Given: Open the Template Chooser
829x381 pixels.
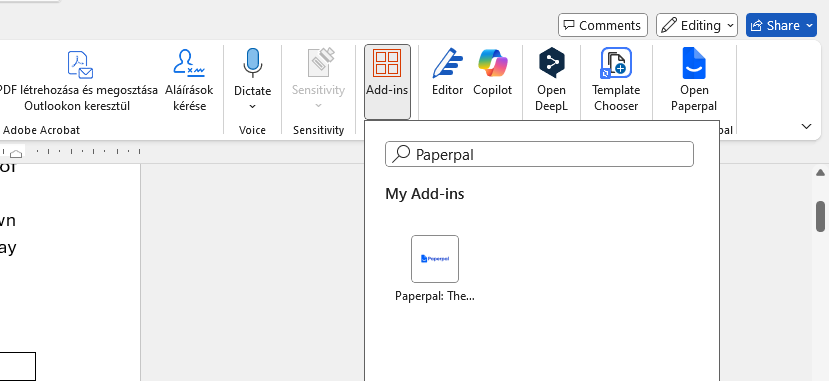Looking at the screenshot, I should coord(616,80).
